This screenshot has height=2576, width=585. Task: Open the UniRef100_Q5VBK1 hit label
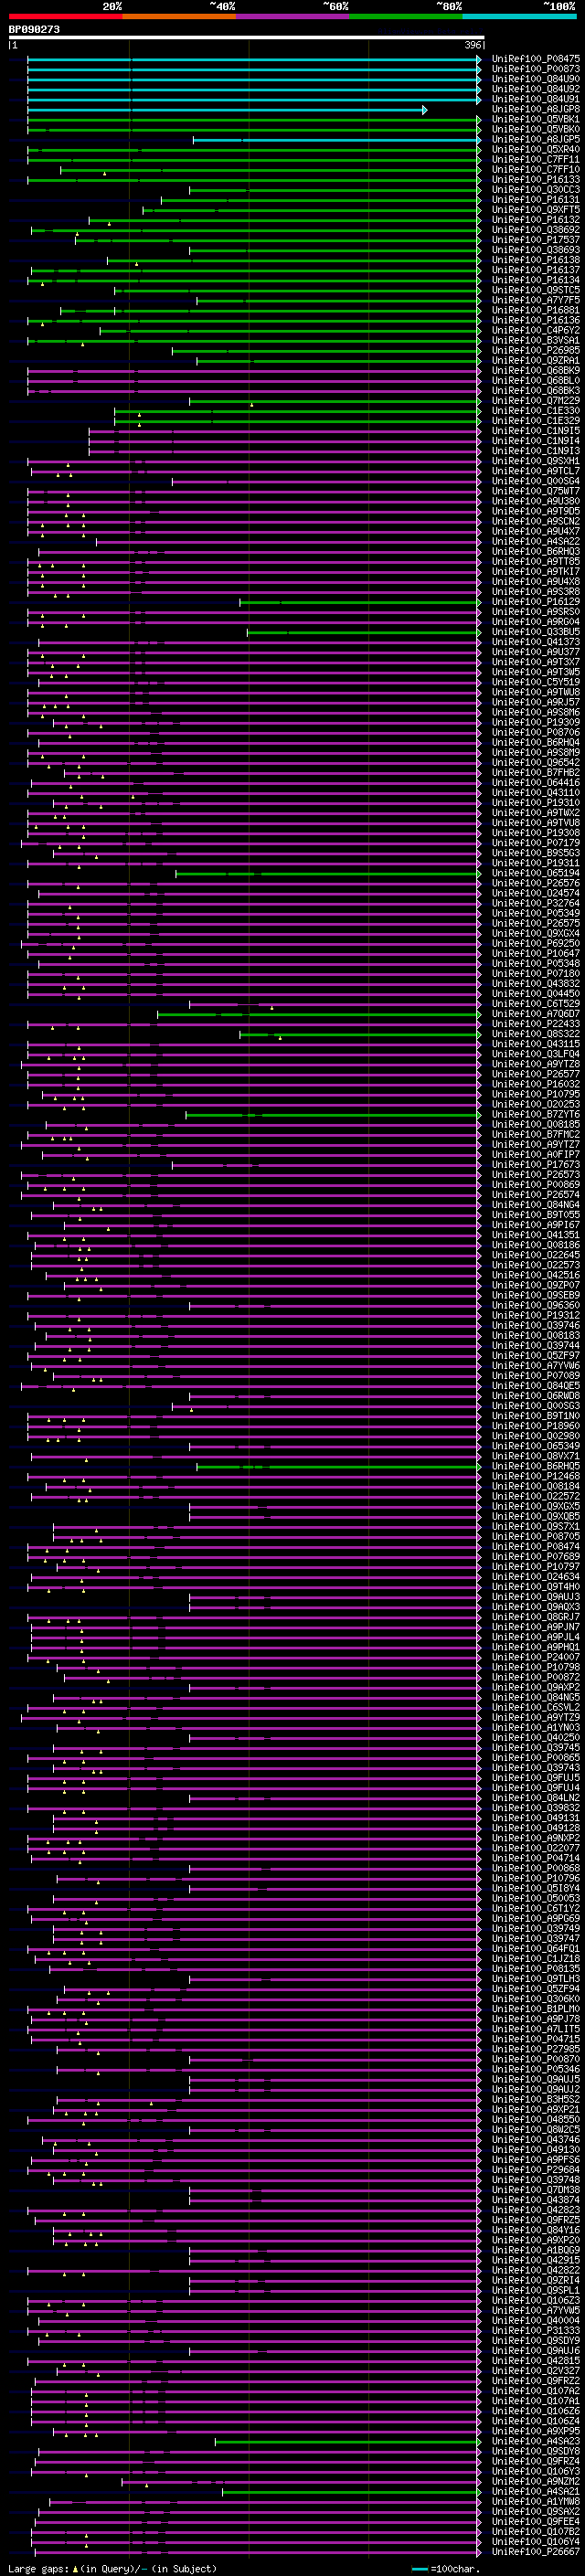tap(535, 120)
